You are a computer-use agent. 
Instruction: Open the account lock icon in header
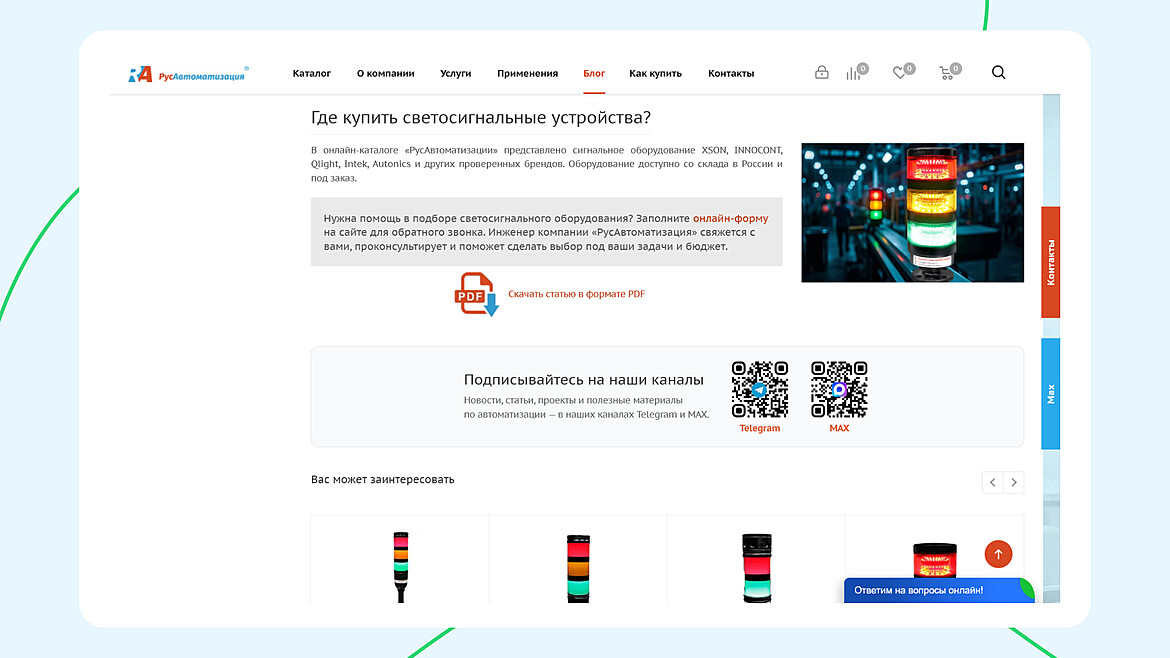[822, 72]
